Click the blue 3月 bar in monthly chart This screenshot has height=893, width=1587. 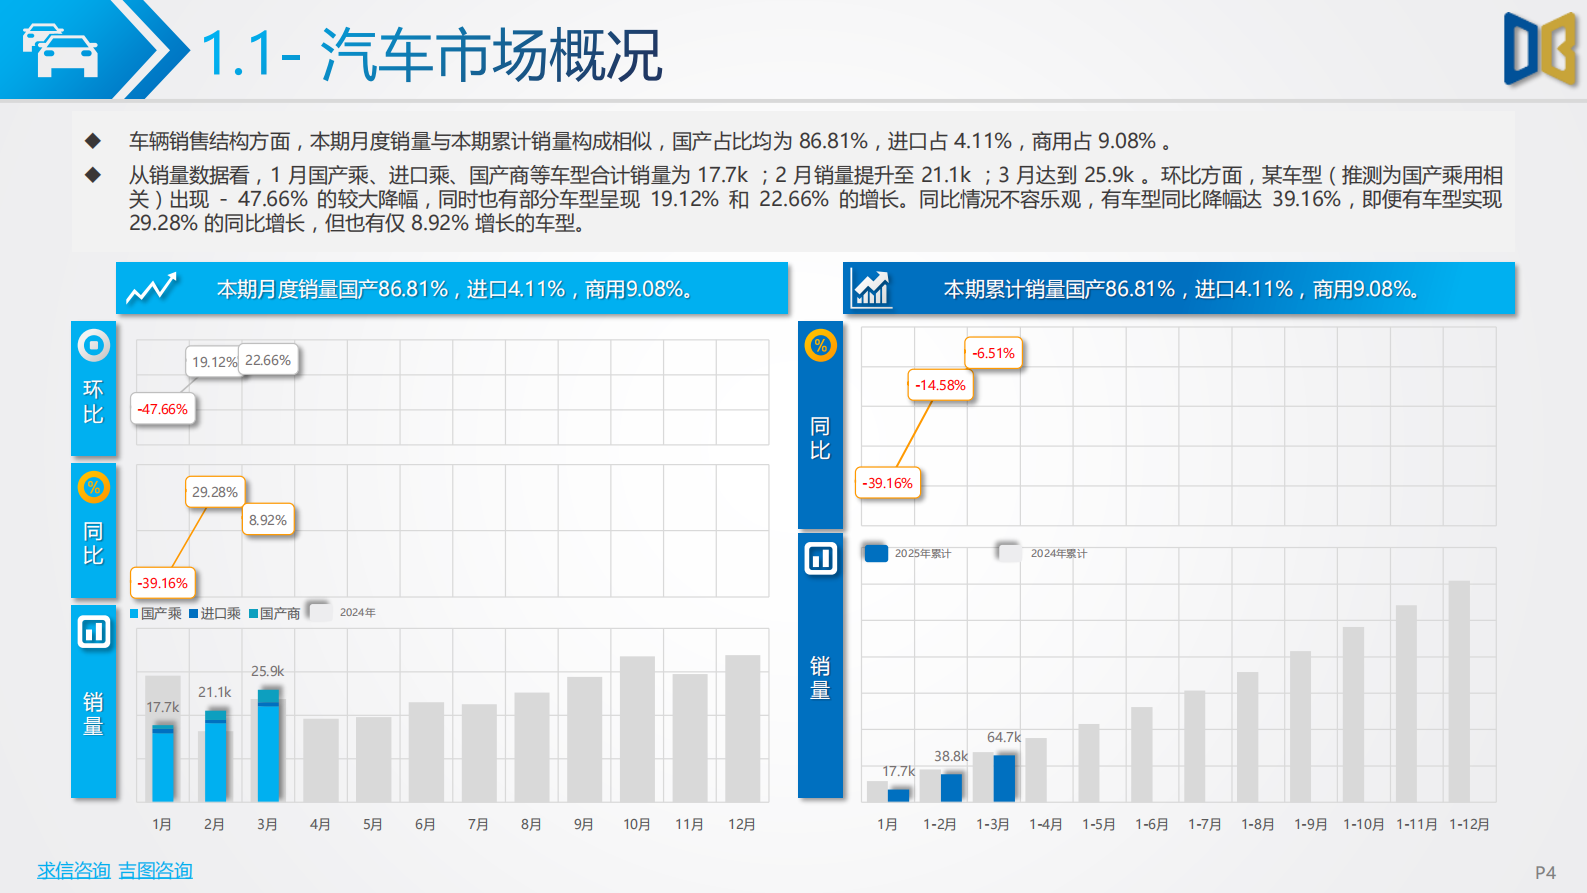tap(268, 745)
